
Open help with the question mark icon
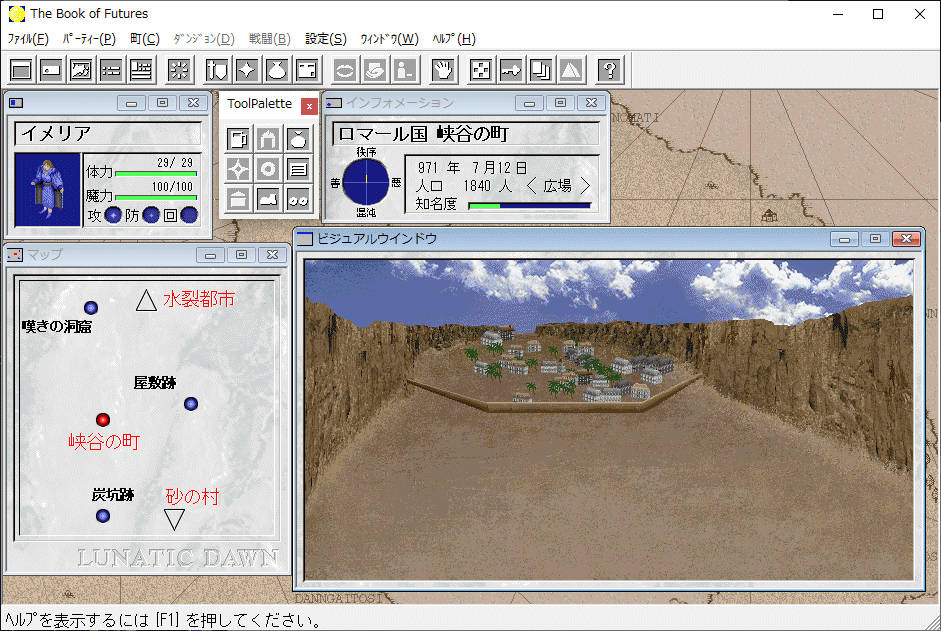pyautogui.click(x=609, y=70)
